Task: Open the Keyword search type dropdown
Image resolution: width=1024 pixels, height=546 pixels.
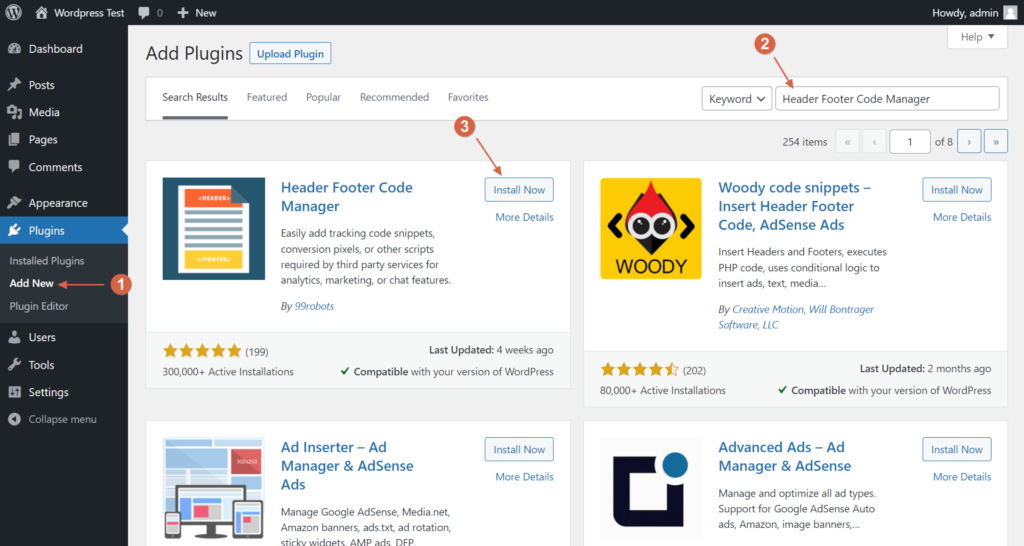Action: coord(737,99)
